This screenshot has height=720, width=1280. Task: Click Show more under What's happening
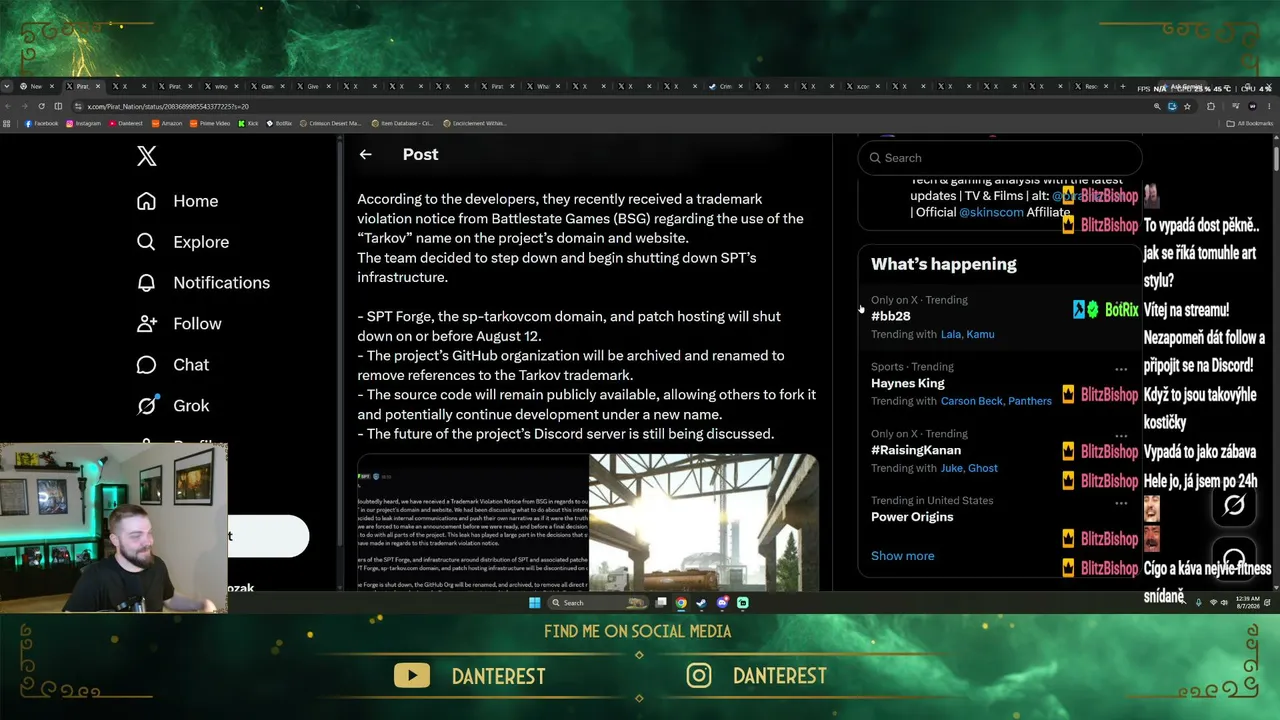pyautogui.click(x=903, y=556)
